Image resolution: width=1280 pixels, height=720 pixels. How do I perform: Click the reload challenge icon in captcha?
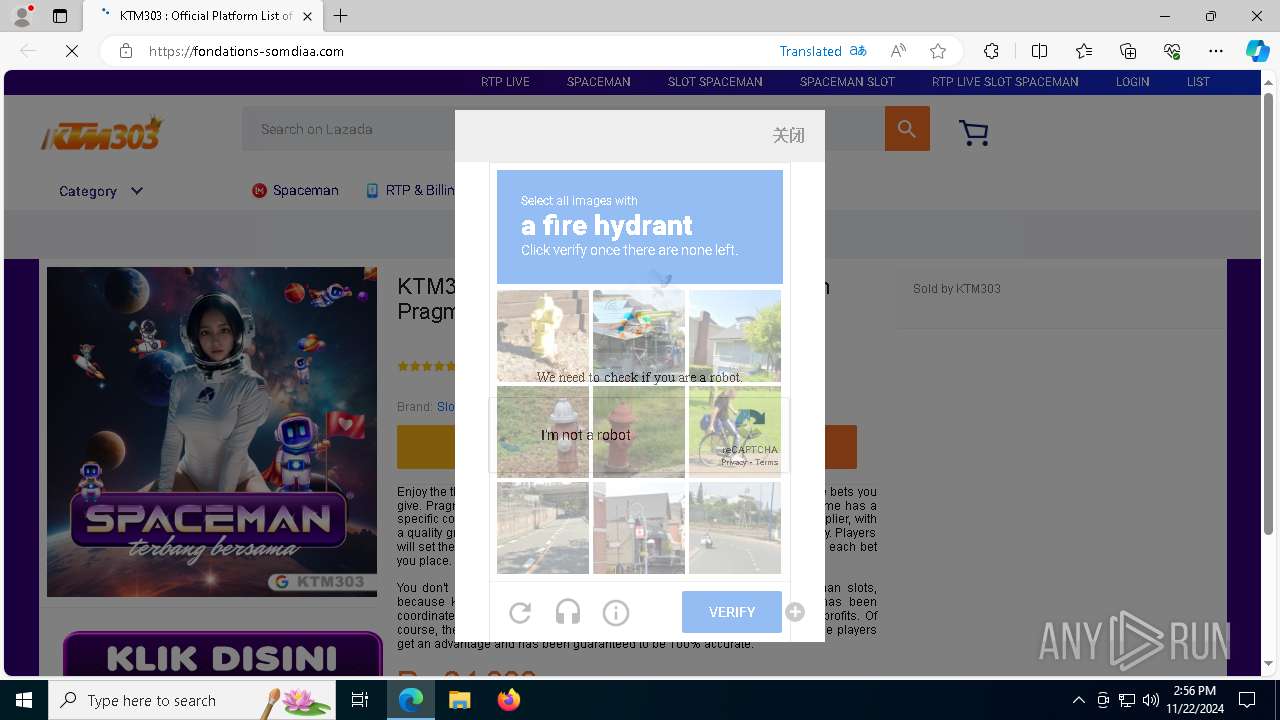point(520,612)
